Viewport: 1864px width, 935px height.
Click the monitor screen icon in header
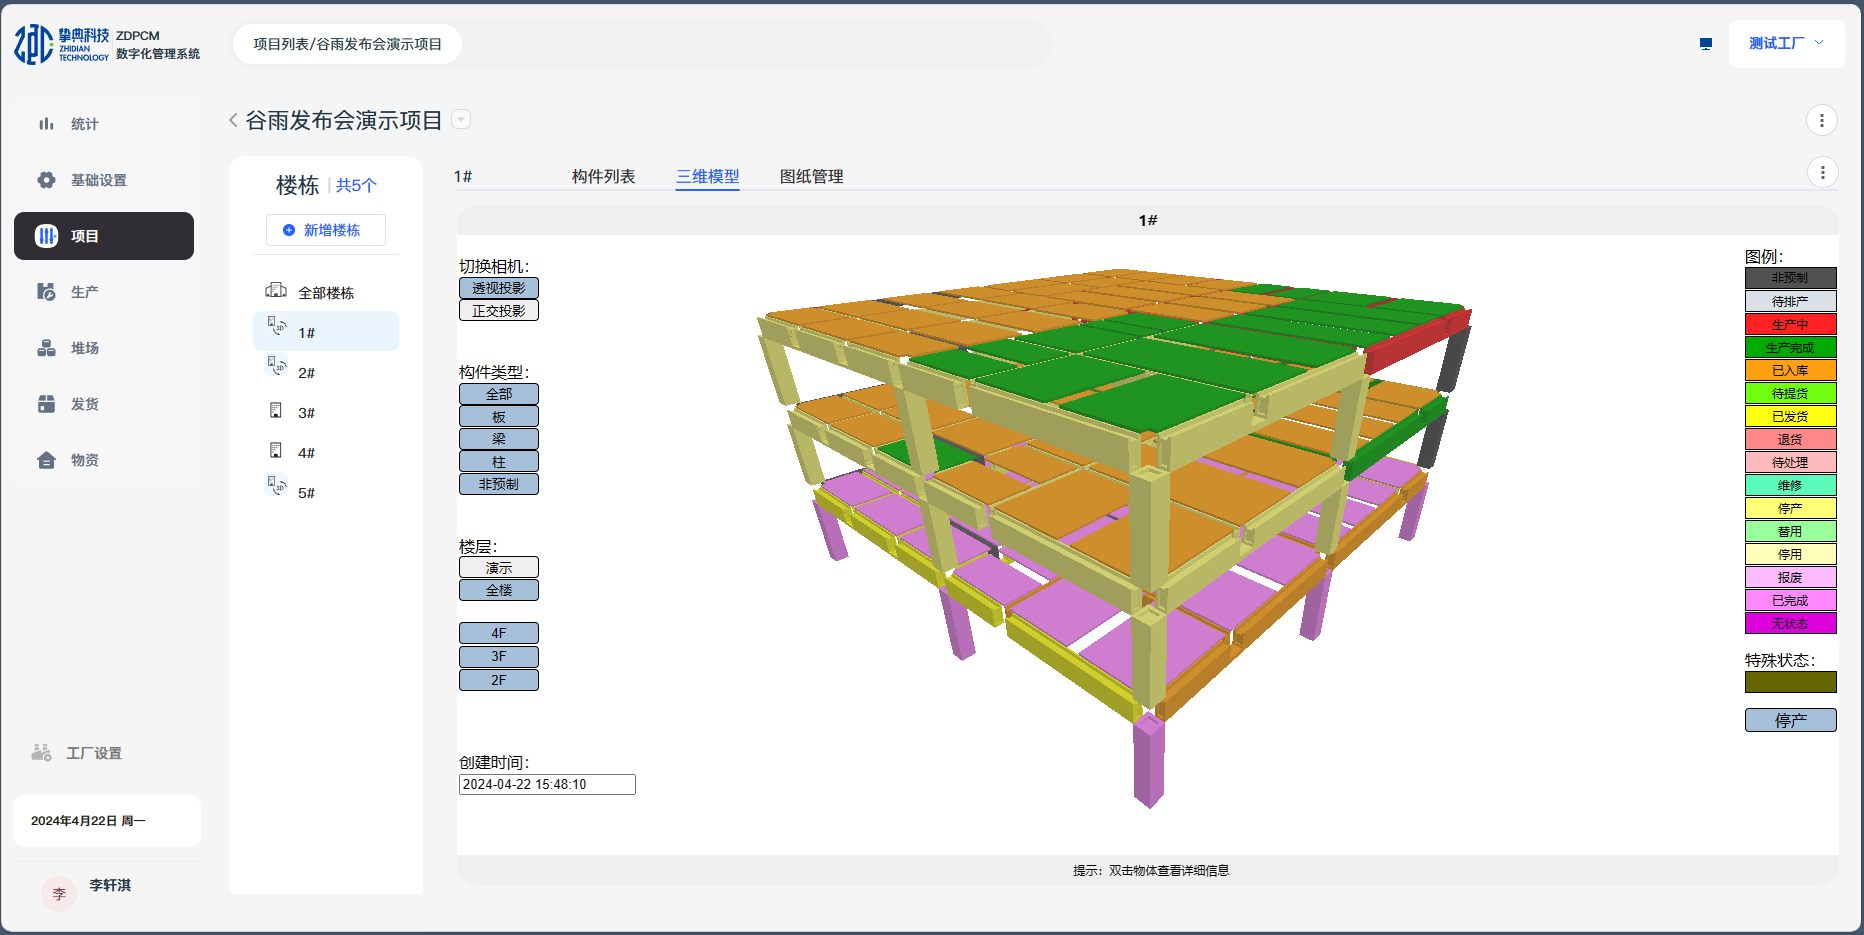(x=1706, y=44)
